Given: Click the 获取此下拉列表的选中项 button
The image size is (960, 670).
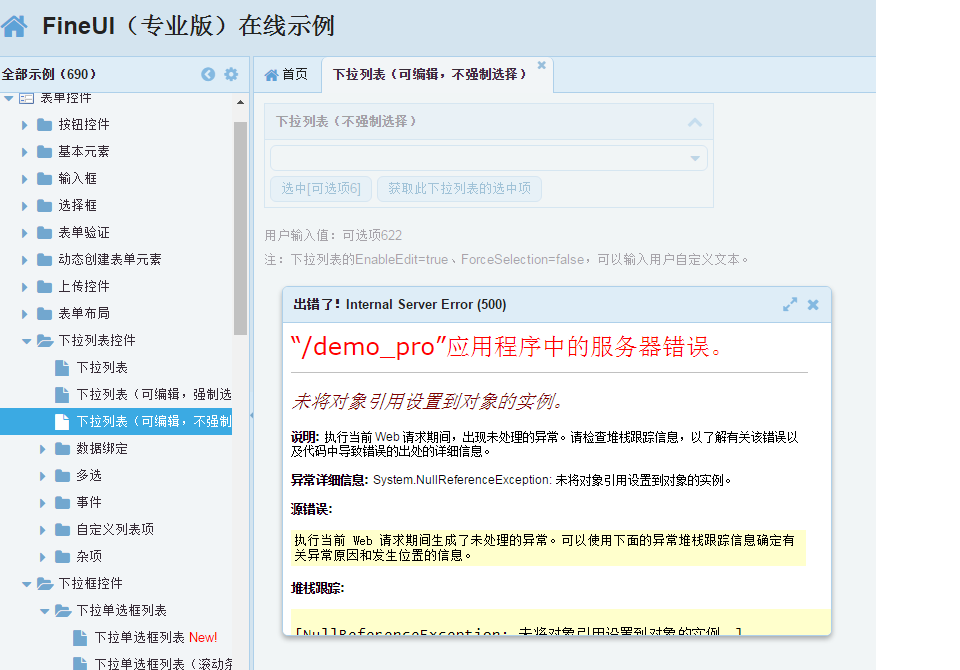Looking at the screenshot, I should click(x=459, y=189).
